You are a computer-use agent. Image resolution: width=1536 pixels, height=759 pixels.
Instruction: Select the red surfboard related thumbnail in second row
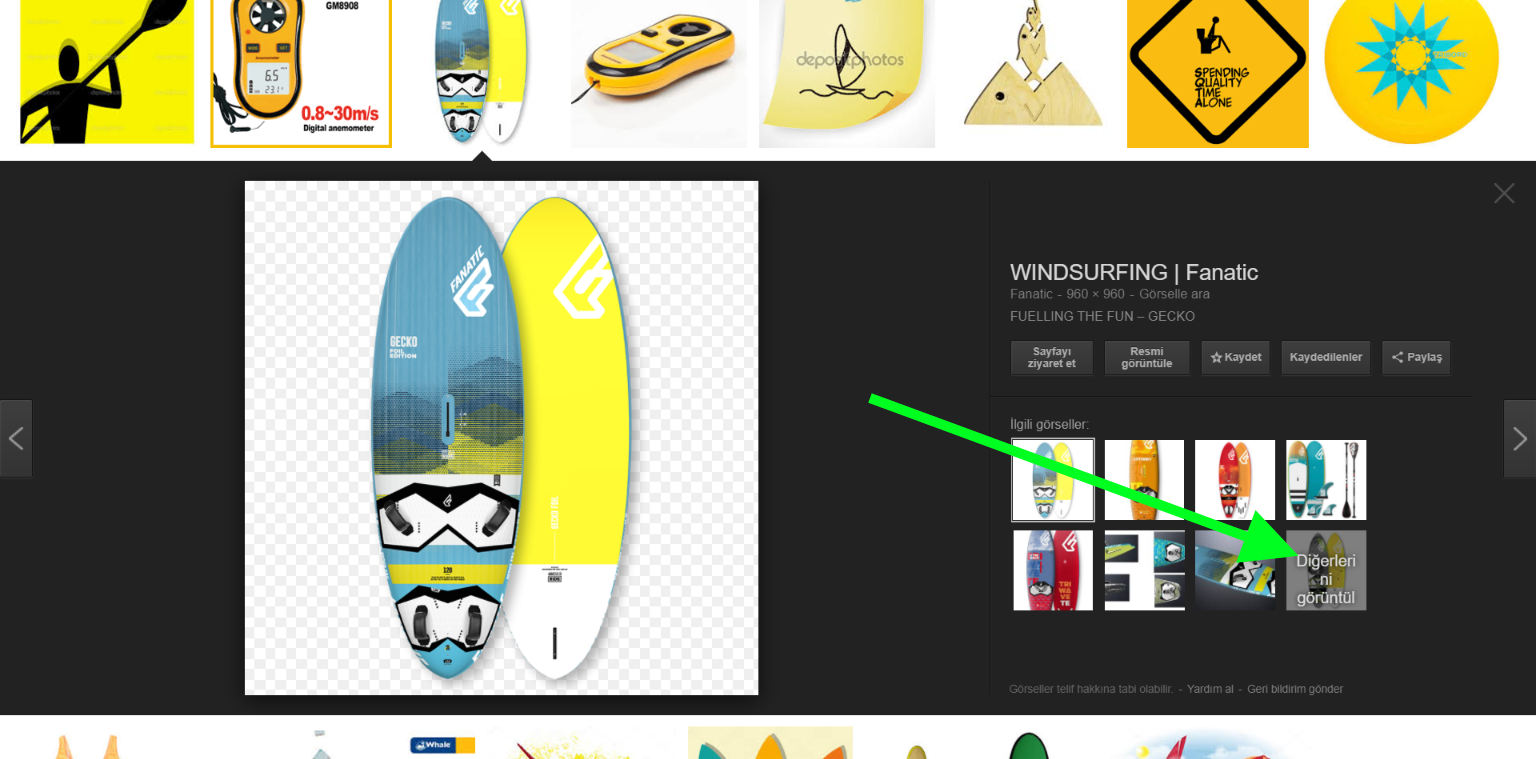[1053, 570]
